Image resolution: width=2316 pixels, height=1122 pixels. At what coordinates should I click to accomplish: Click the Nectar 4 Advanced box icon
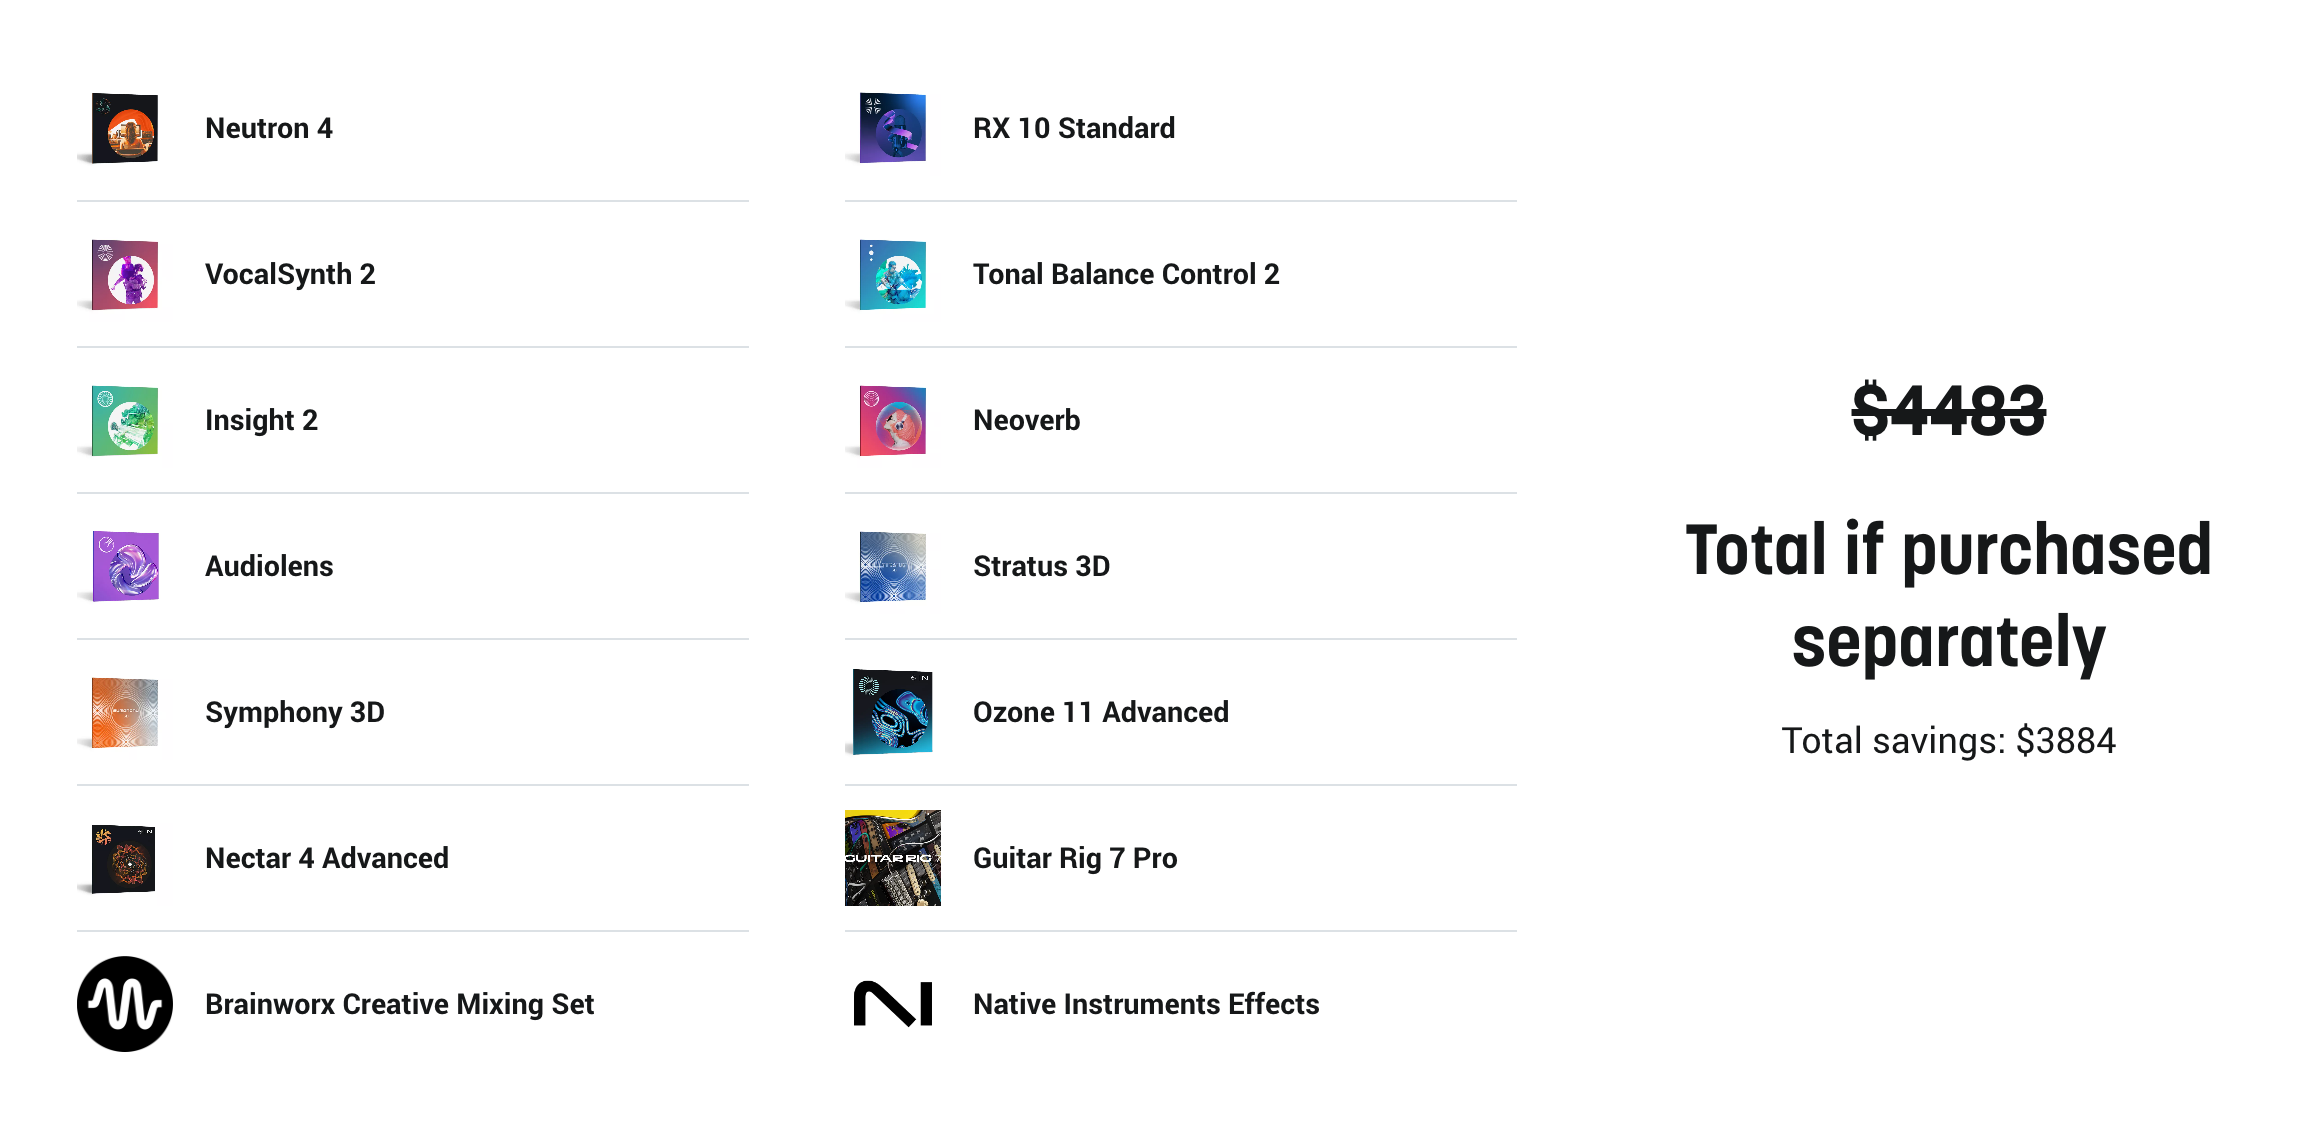[124, 858]
